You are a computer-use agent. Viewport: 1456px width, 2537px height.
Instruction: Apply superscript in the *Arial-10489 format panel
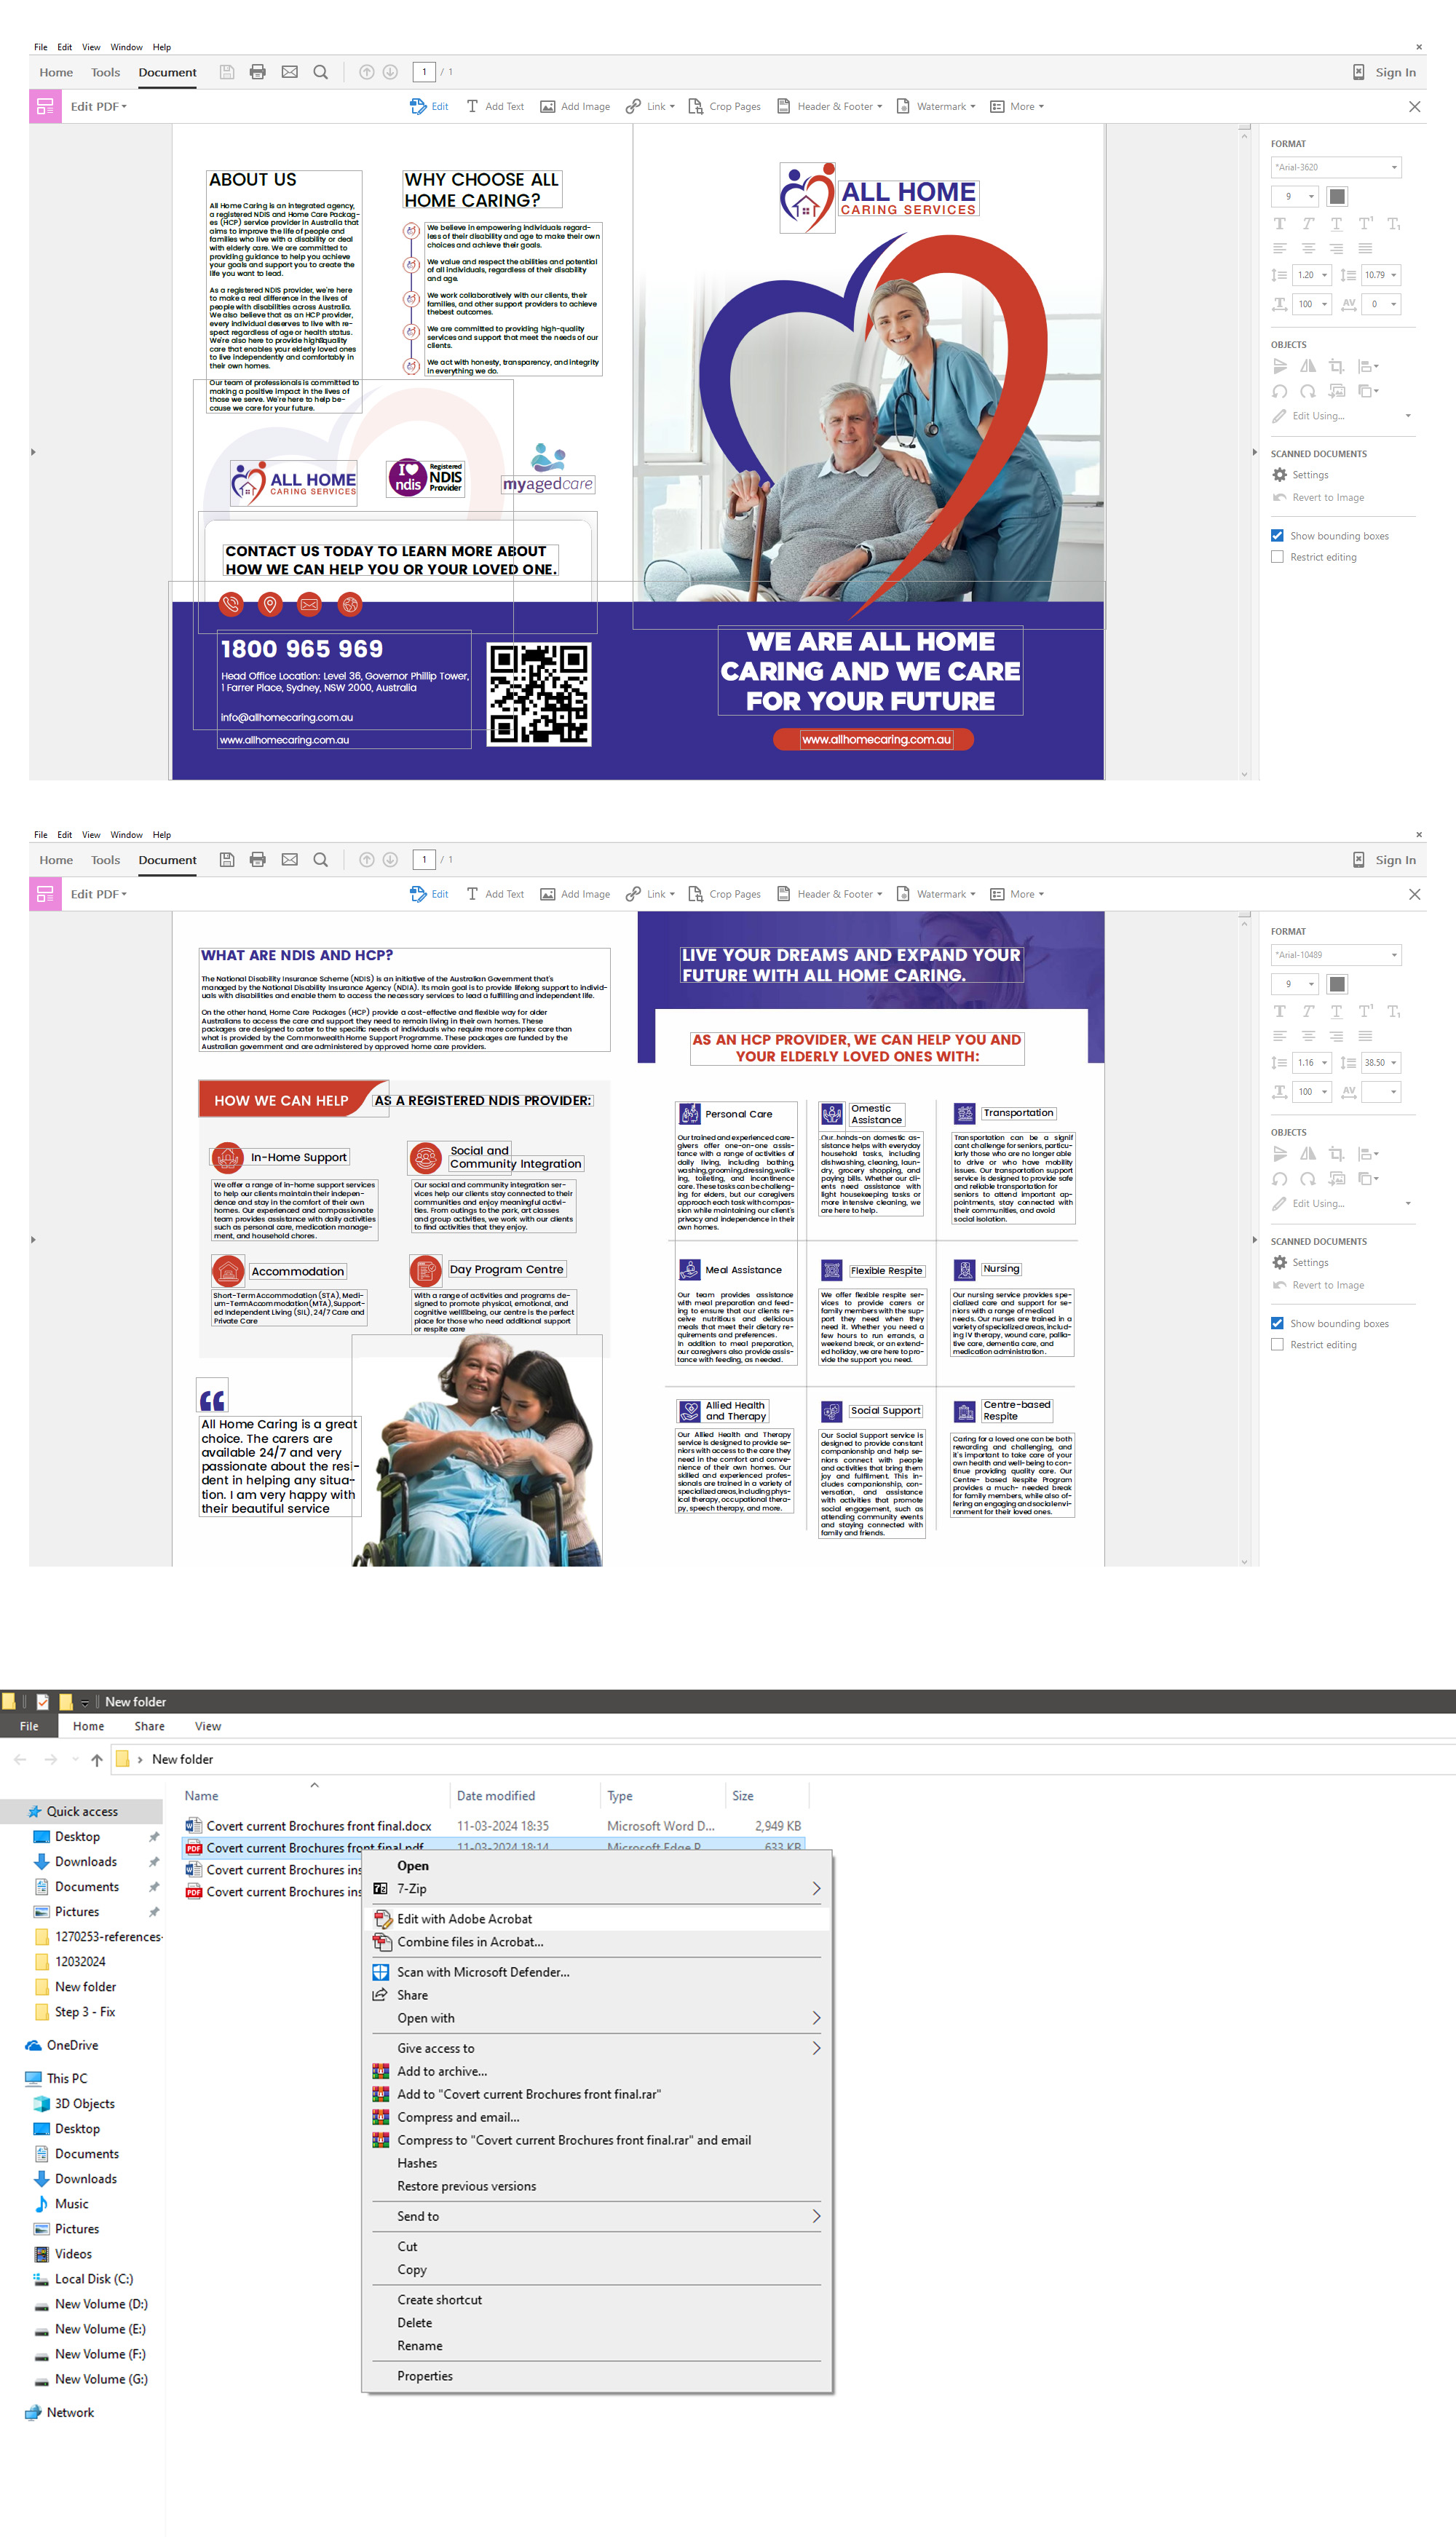click(x=1365, y=1012)
